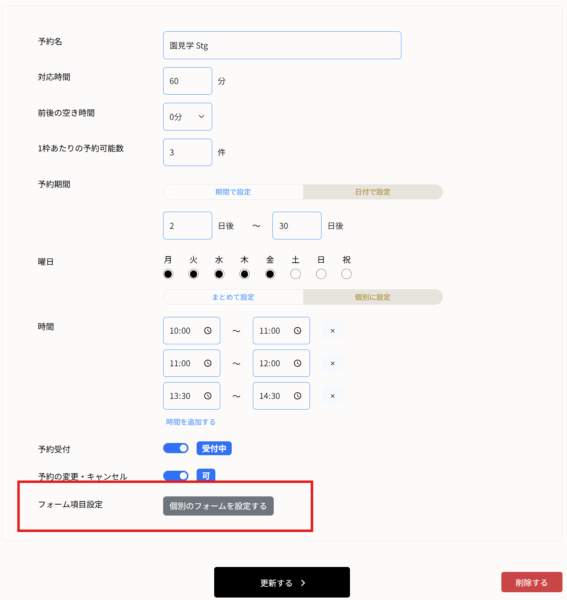Click clock icon in 12:00 end field
Image resolution: width=567 pixels, height=600 pixels.
tap(297, 363)
